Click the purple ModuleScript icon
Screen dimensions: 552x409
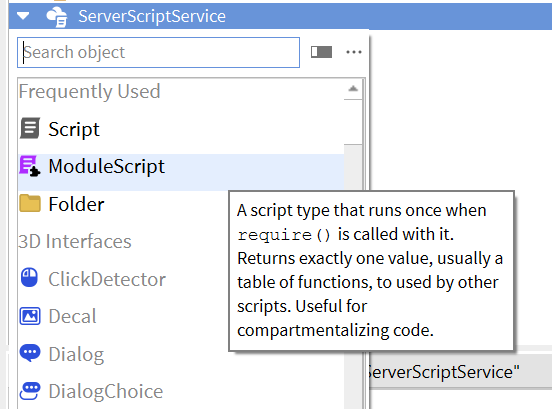tap(30, 166)
